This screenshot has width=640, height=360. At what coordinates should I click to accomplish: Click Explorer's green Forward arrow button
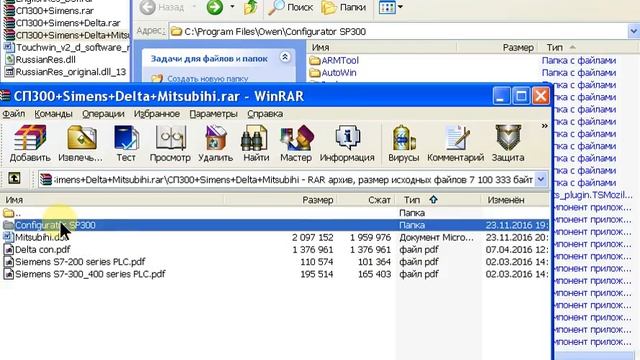[215, 7]
